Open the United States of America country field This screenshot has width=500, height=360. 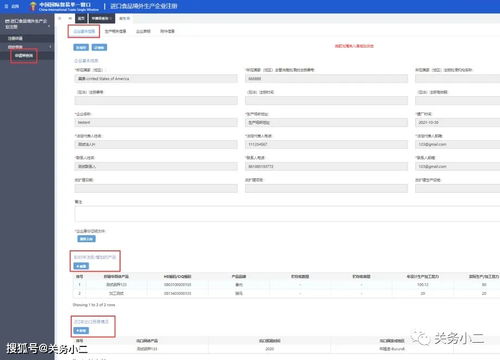pos(156,79)
